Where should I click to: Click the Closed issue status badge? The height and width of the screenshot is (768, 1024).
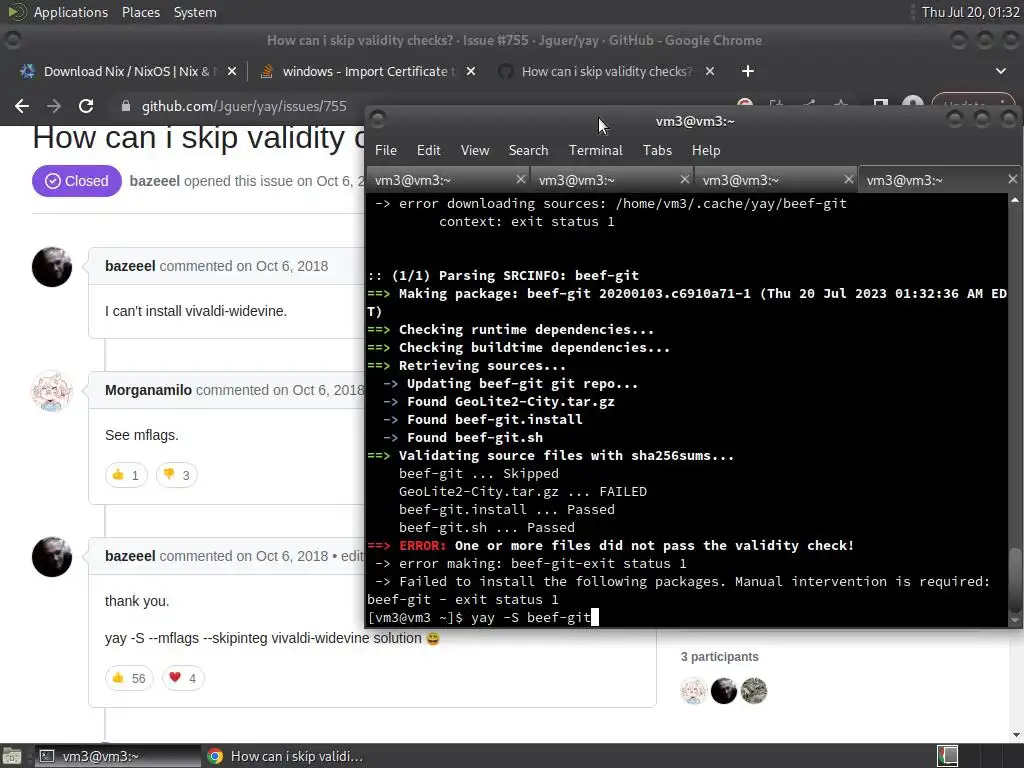[x=76, y=181]
